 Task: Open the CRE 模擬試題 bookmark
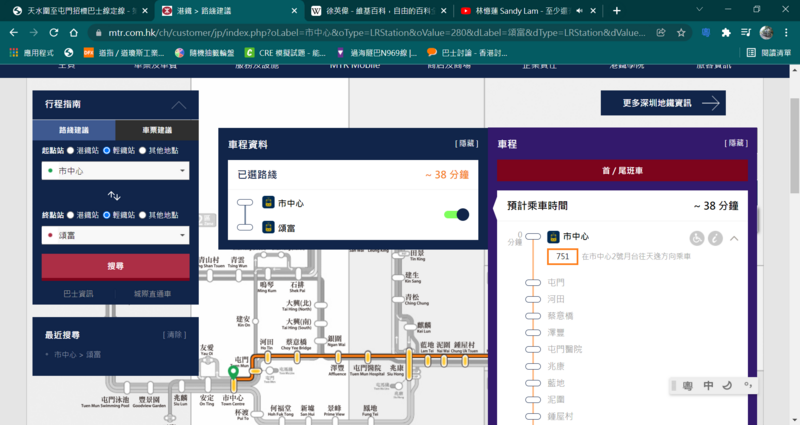point(285,53)
